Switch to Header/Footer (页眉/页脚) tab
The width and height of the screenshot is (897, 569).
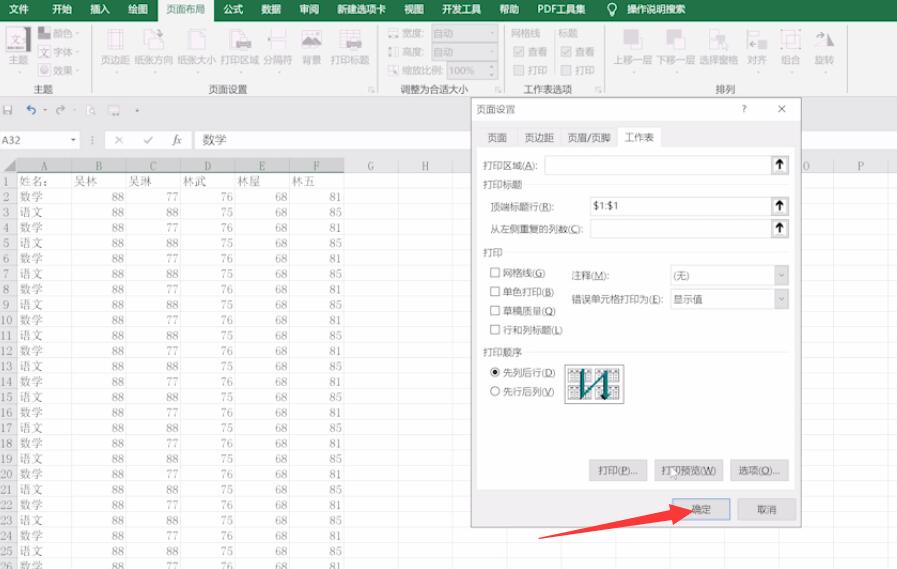tap(589, 137)
